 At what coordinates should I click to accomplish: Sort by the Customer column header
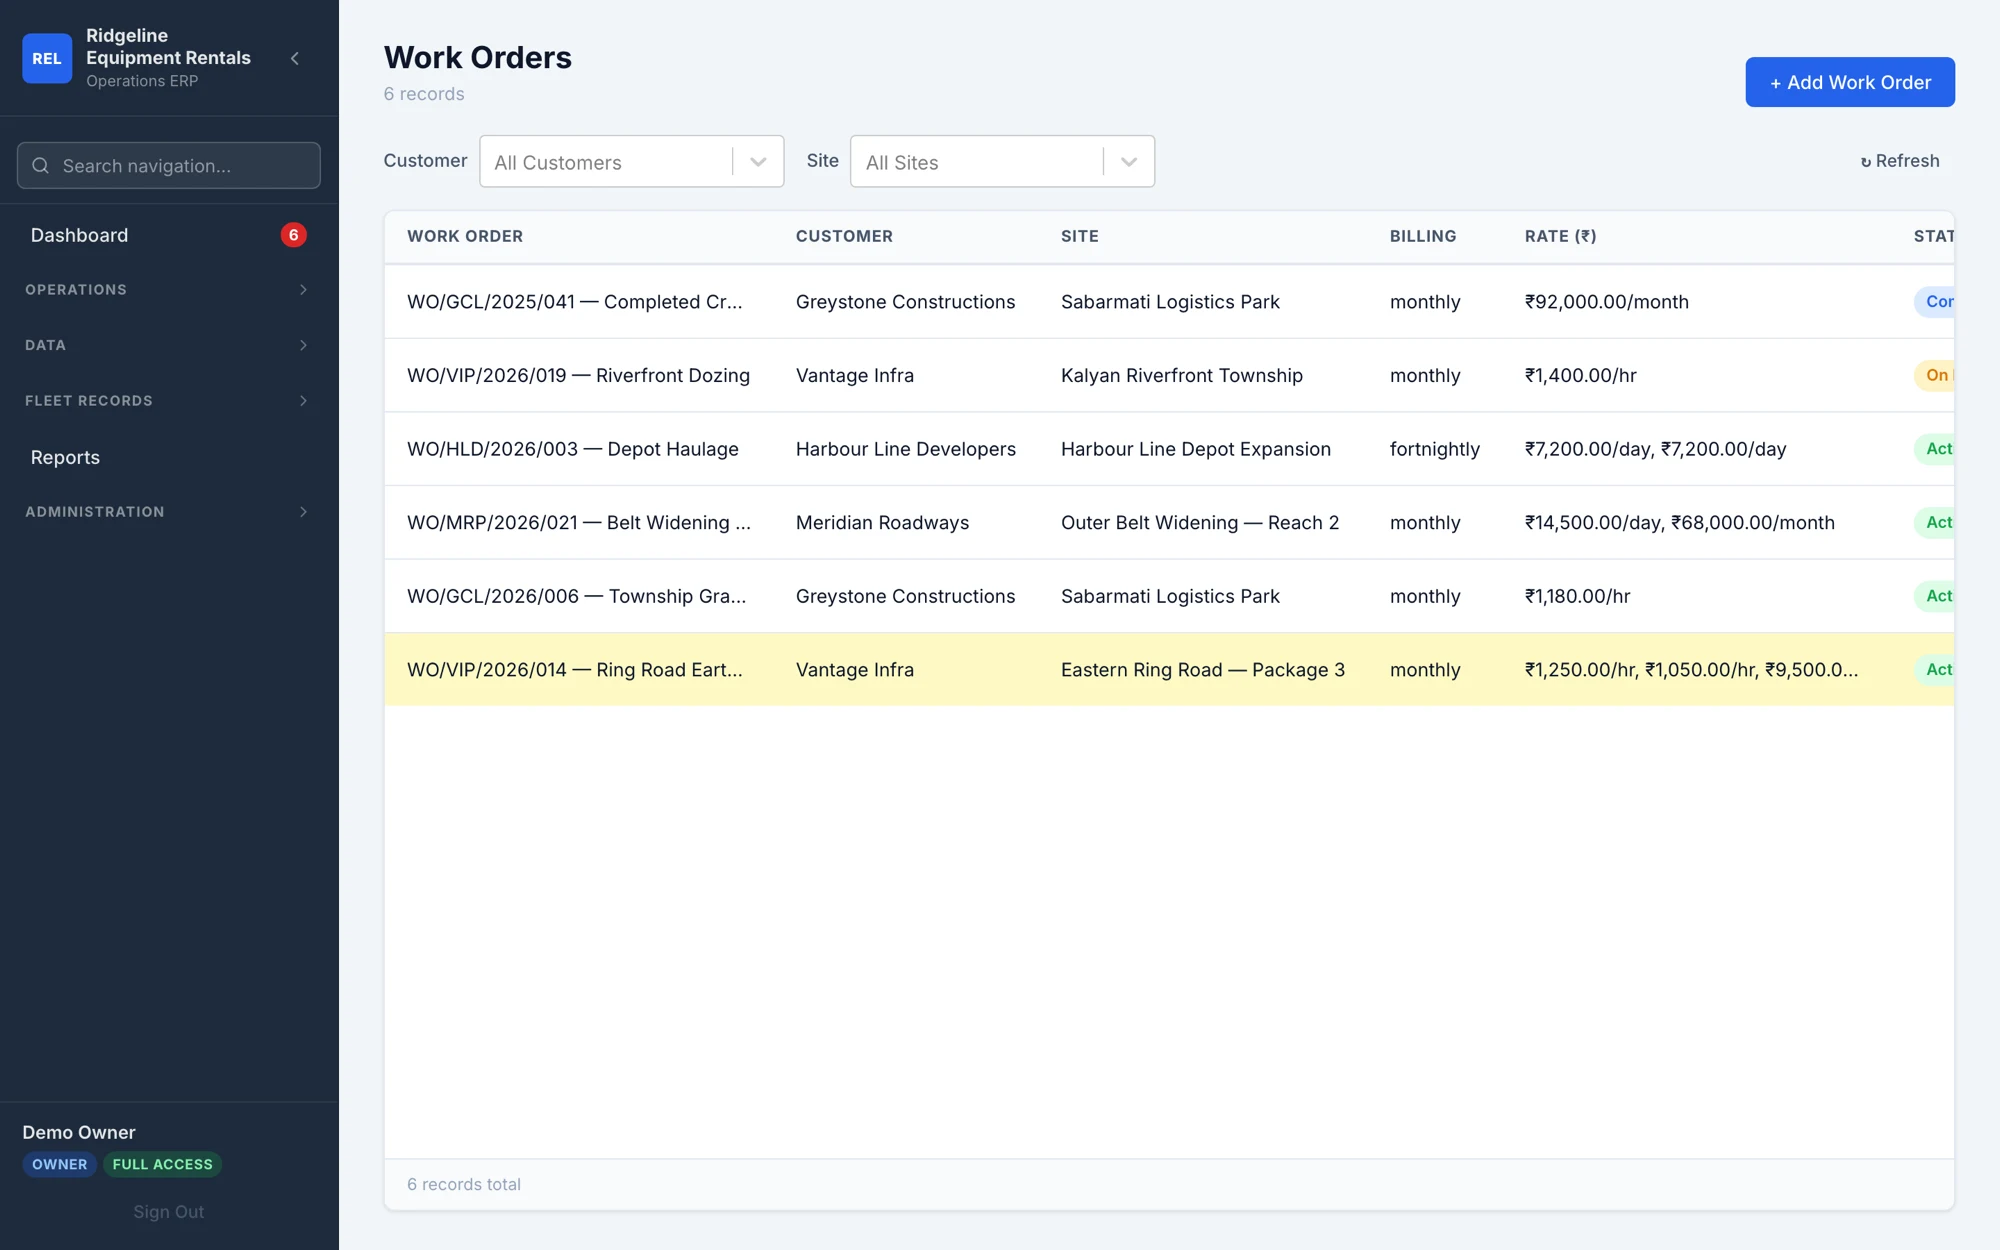pyautogui.click(x=844, y=236)
